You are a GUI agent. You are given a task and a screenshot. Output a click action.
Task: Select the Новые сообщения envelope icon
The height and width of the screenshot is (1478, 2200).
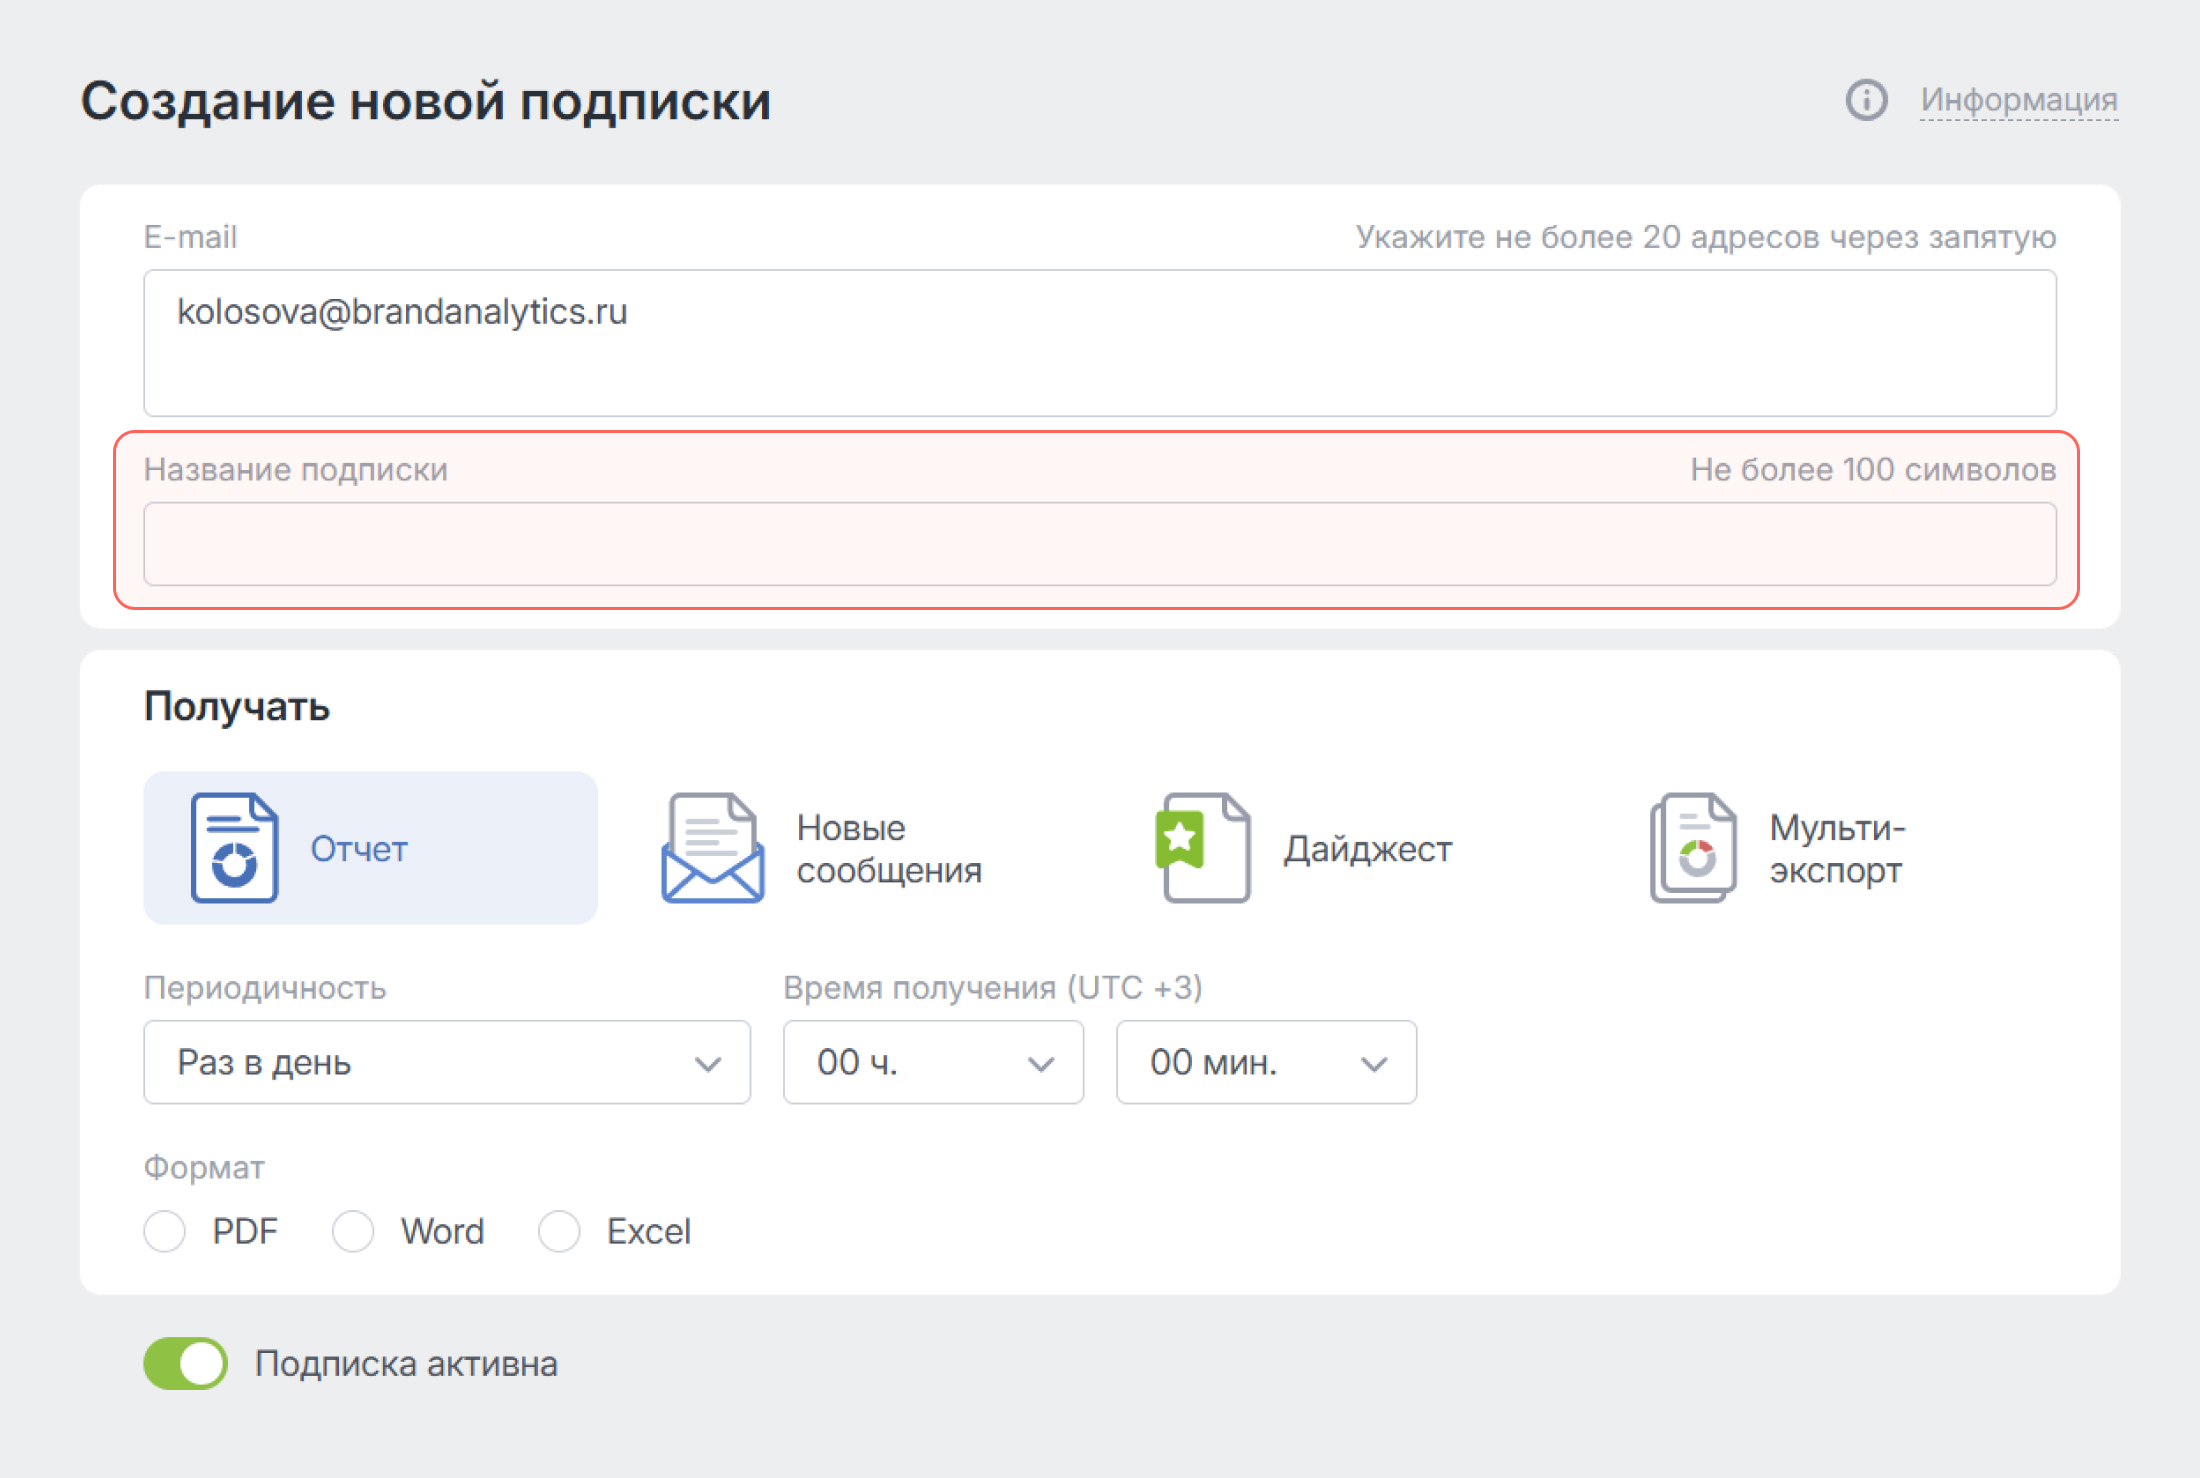click(x=713, y=848)
